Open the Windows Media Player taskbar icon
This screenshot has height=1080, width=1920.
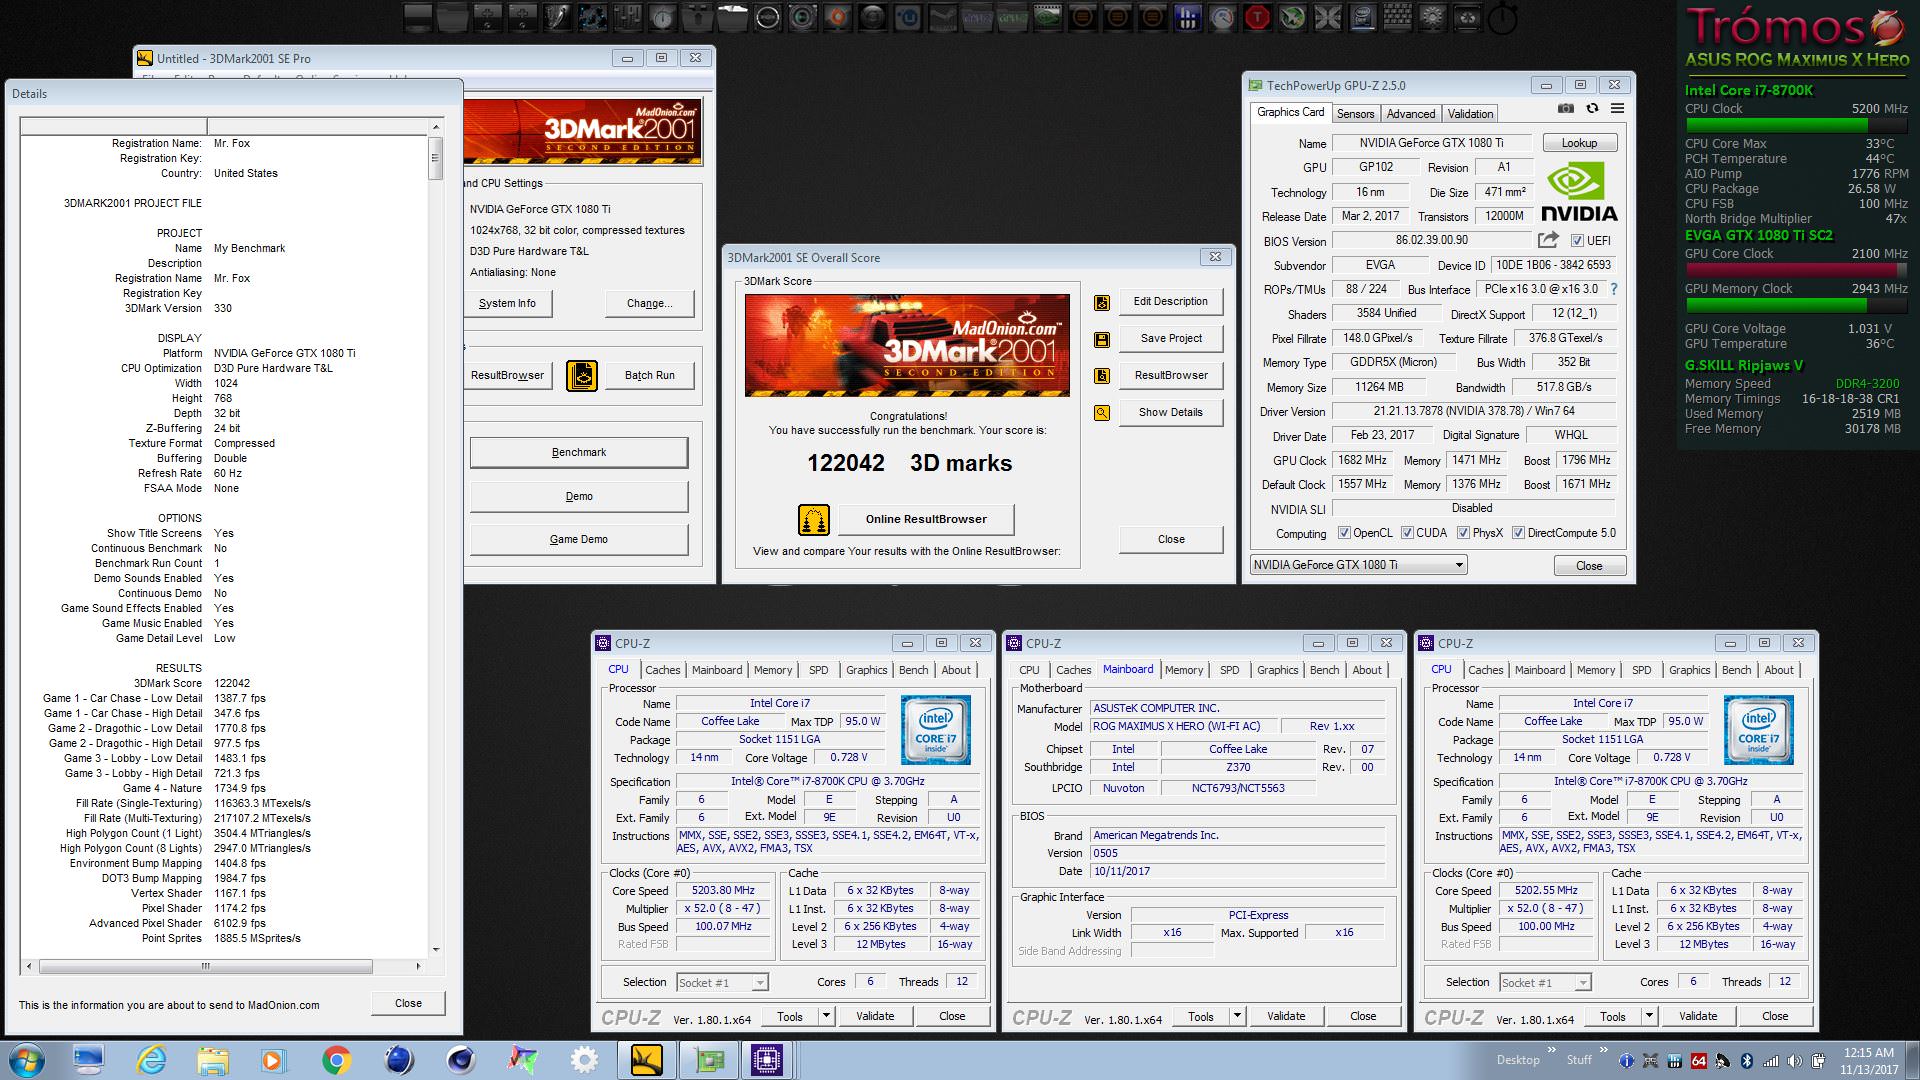[272, 1060]
